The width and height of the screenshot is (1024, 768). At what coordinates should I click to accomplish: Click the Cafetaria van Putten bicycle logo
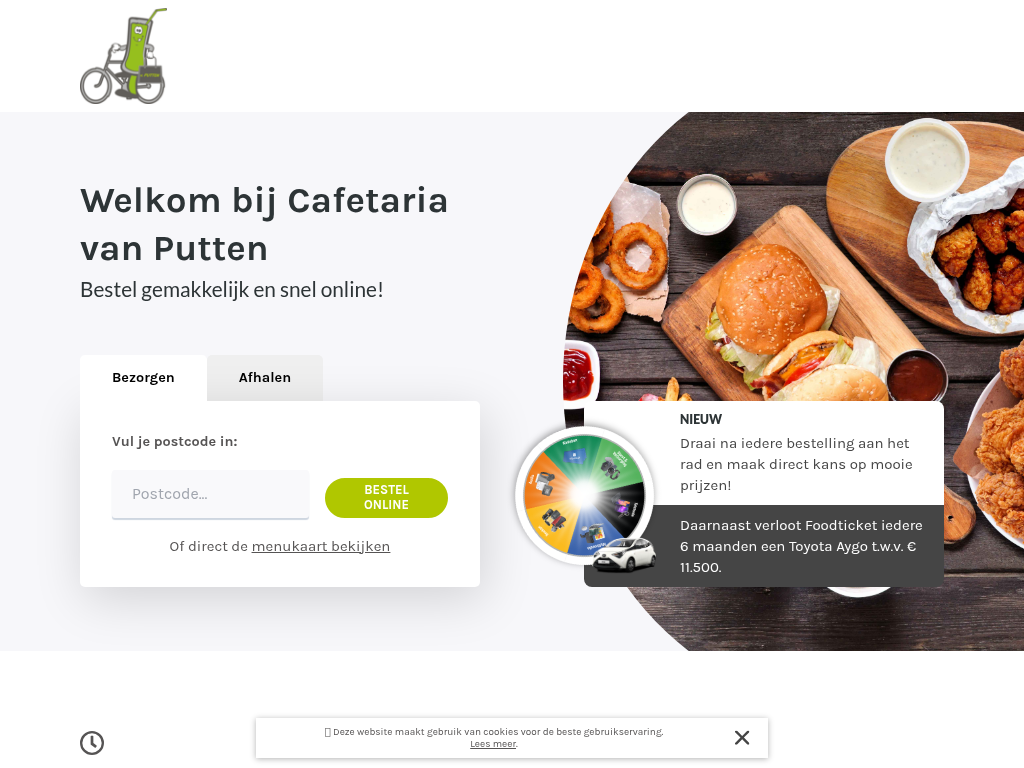tap(123, 56)
